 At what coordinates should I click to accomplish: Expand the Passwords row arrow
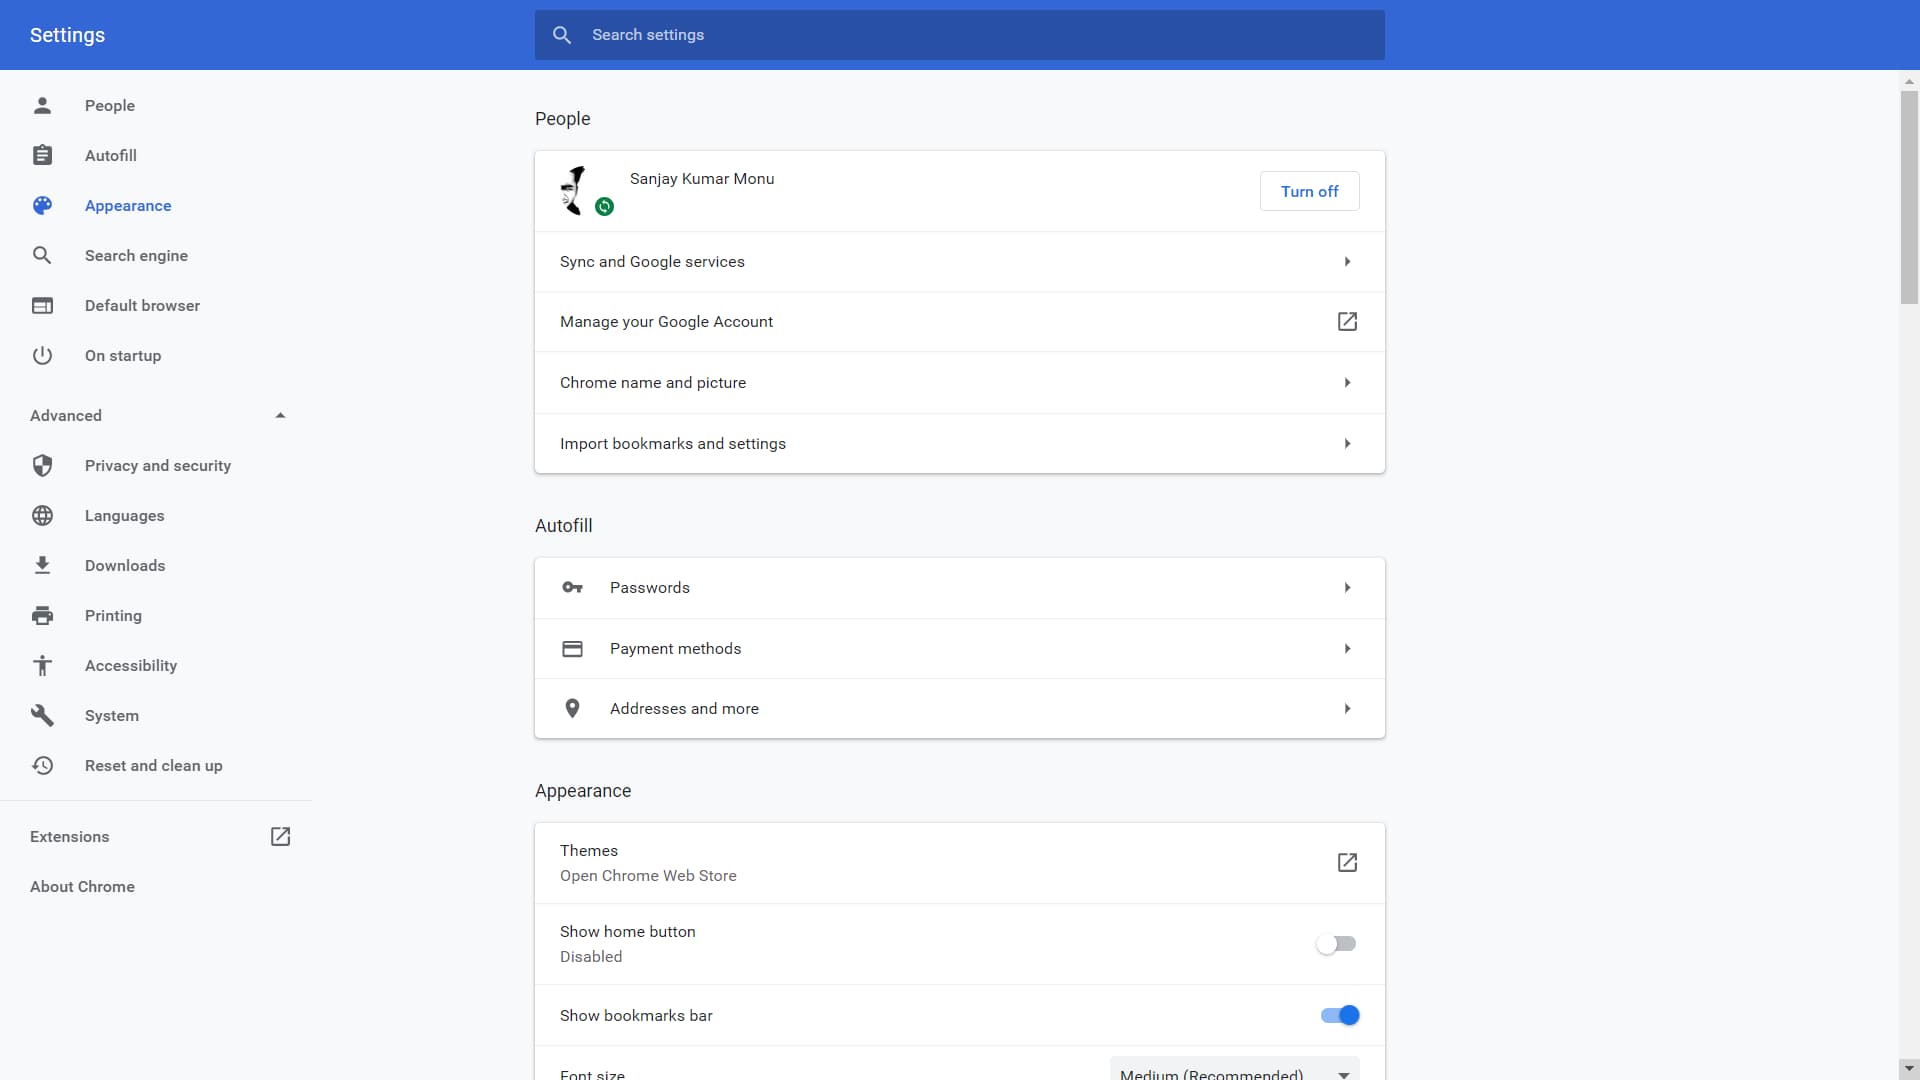tap(1347, 588)
